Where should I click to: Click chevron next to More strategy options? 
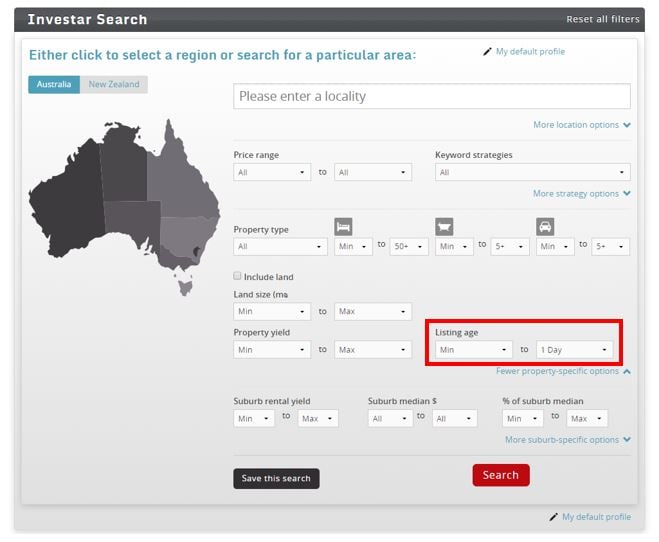pos(627,193)
